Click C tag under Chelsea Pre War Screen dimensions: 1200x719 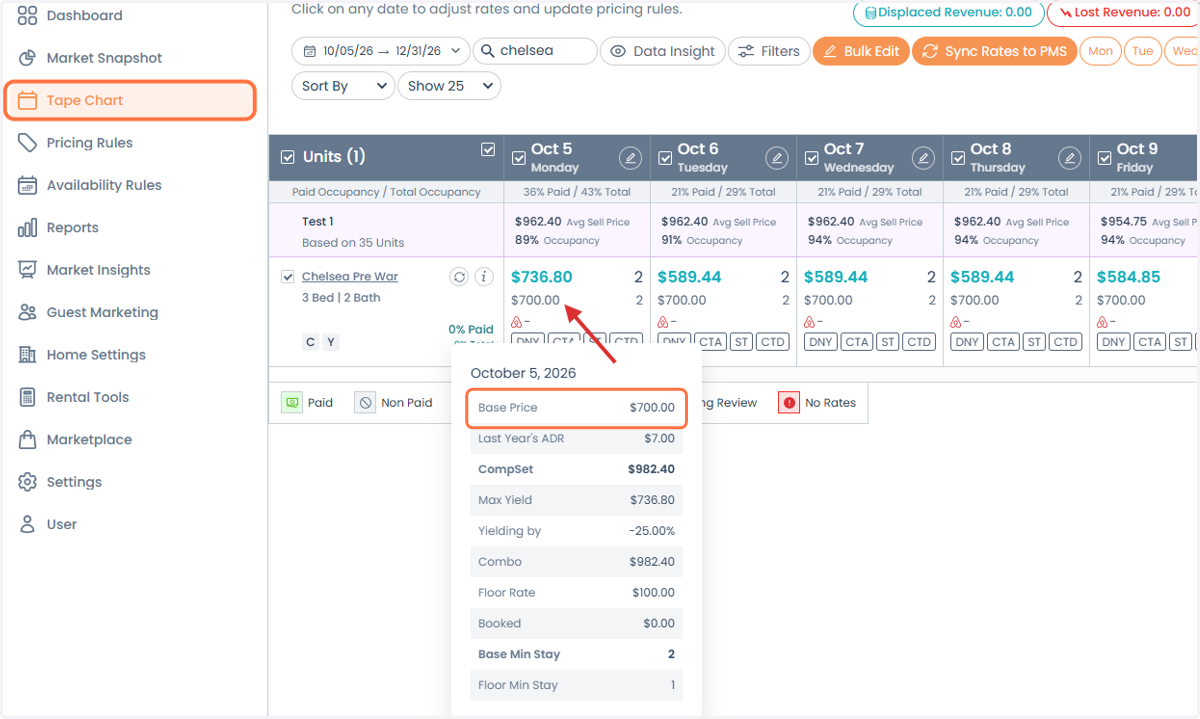pos(311,342)
